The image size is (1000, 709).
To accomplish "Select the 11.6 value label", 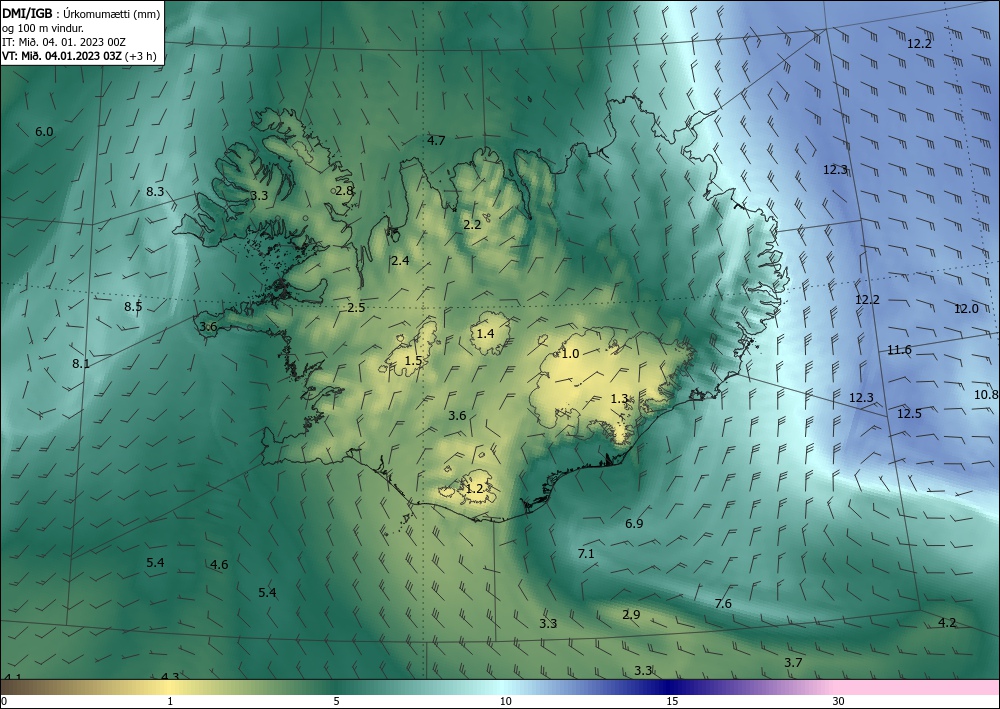I will pos(899,350).
